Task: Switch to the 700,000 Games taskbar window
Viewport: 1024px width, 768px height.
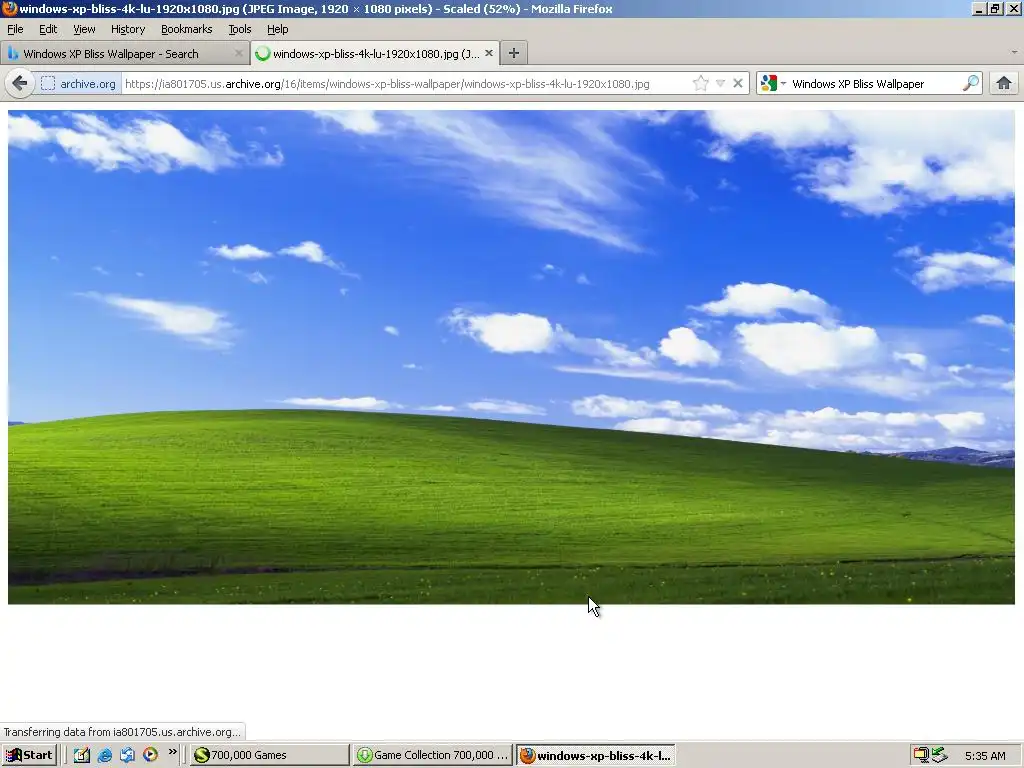Action: pyautogui.click(x=270, y=755)
